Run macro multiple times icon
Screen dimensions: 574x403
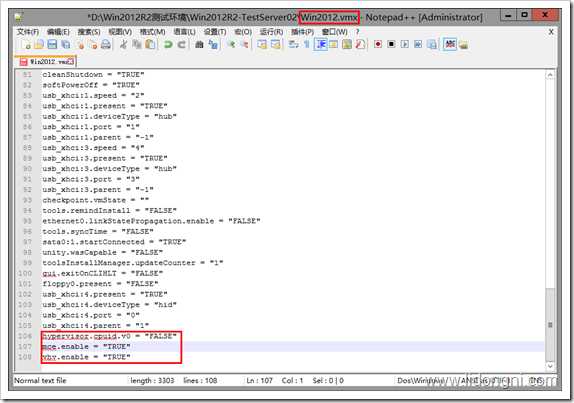[x=418, y=44]
